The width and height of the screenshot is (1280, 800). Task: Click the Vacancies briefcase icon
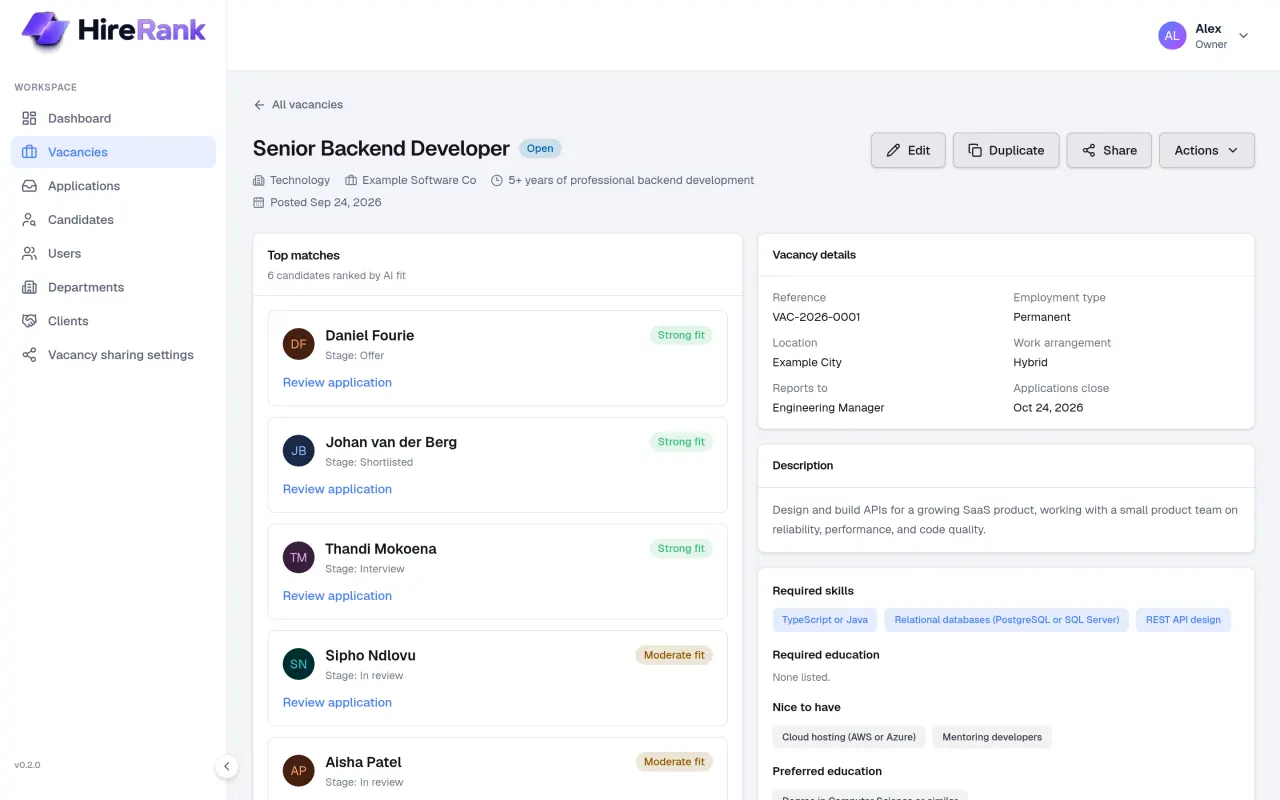click(x=29, y=152)
